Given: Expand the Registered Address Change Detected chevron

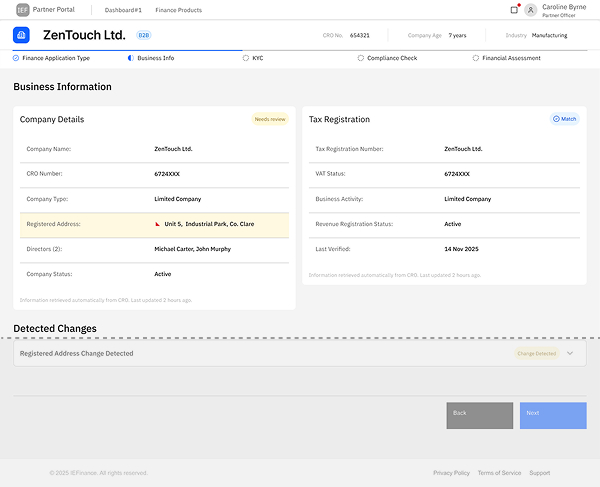Looking at the screenshot, I should 570,353.
